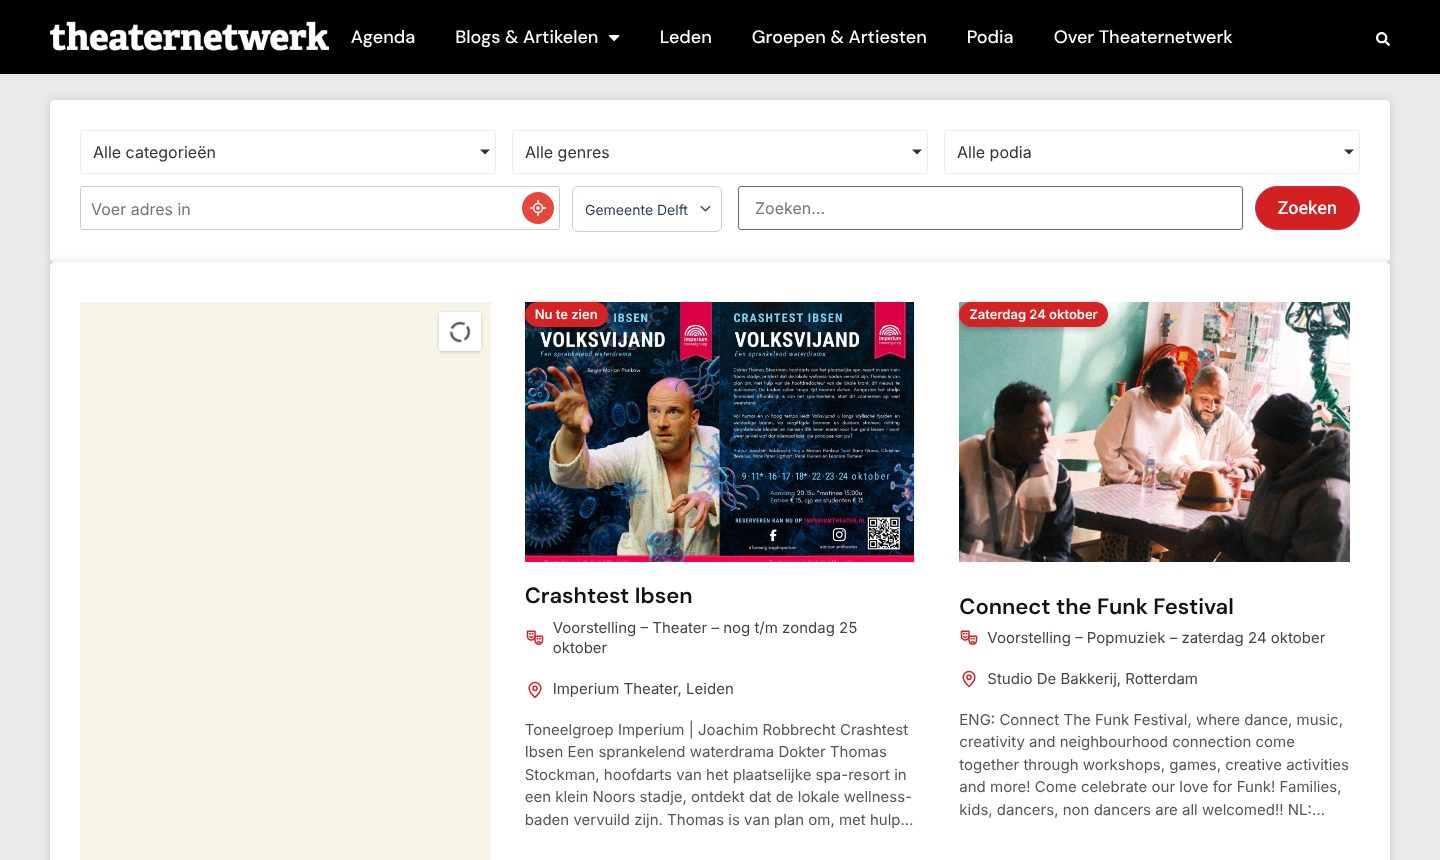Click the map loading spinner icon
The height and width of the screenshot is (860, 1440).
coord(460,332)
